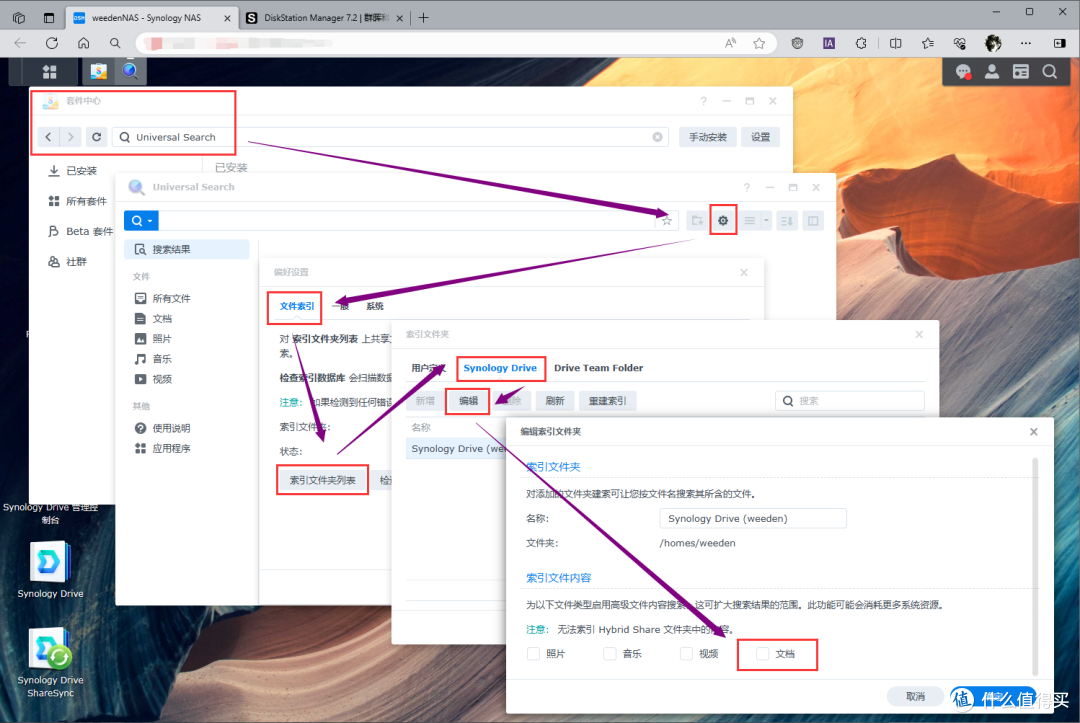
Task: Click 刷新 button in index folder dialog
Action: pos(554,401)
